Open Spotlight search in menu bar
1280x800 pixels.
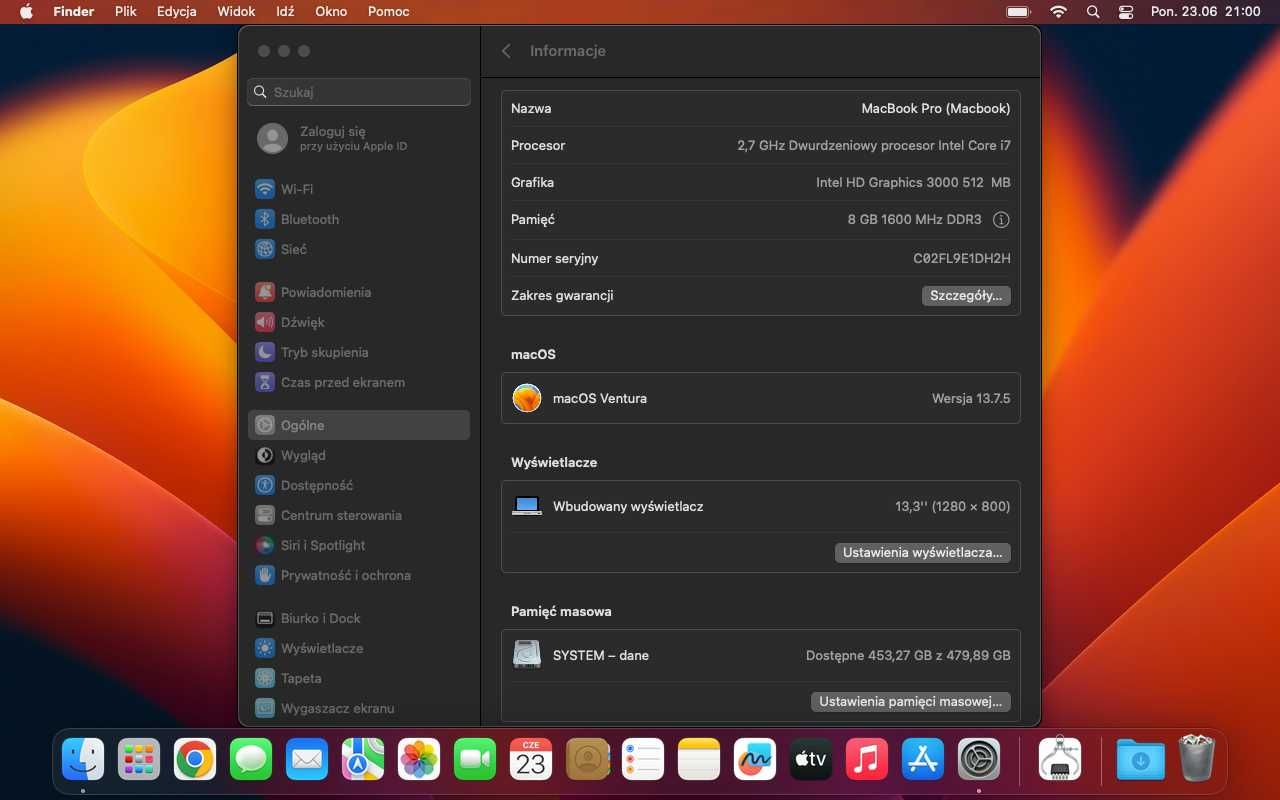pyautogui.click(x=1093, y=12)
